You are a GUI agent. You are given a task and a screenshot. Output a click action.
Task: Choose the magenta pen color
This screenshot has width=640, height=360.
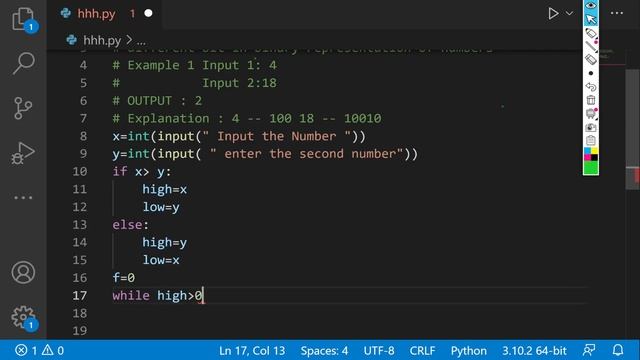coord(587,158)
